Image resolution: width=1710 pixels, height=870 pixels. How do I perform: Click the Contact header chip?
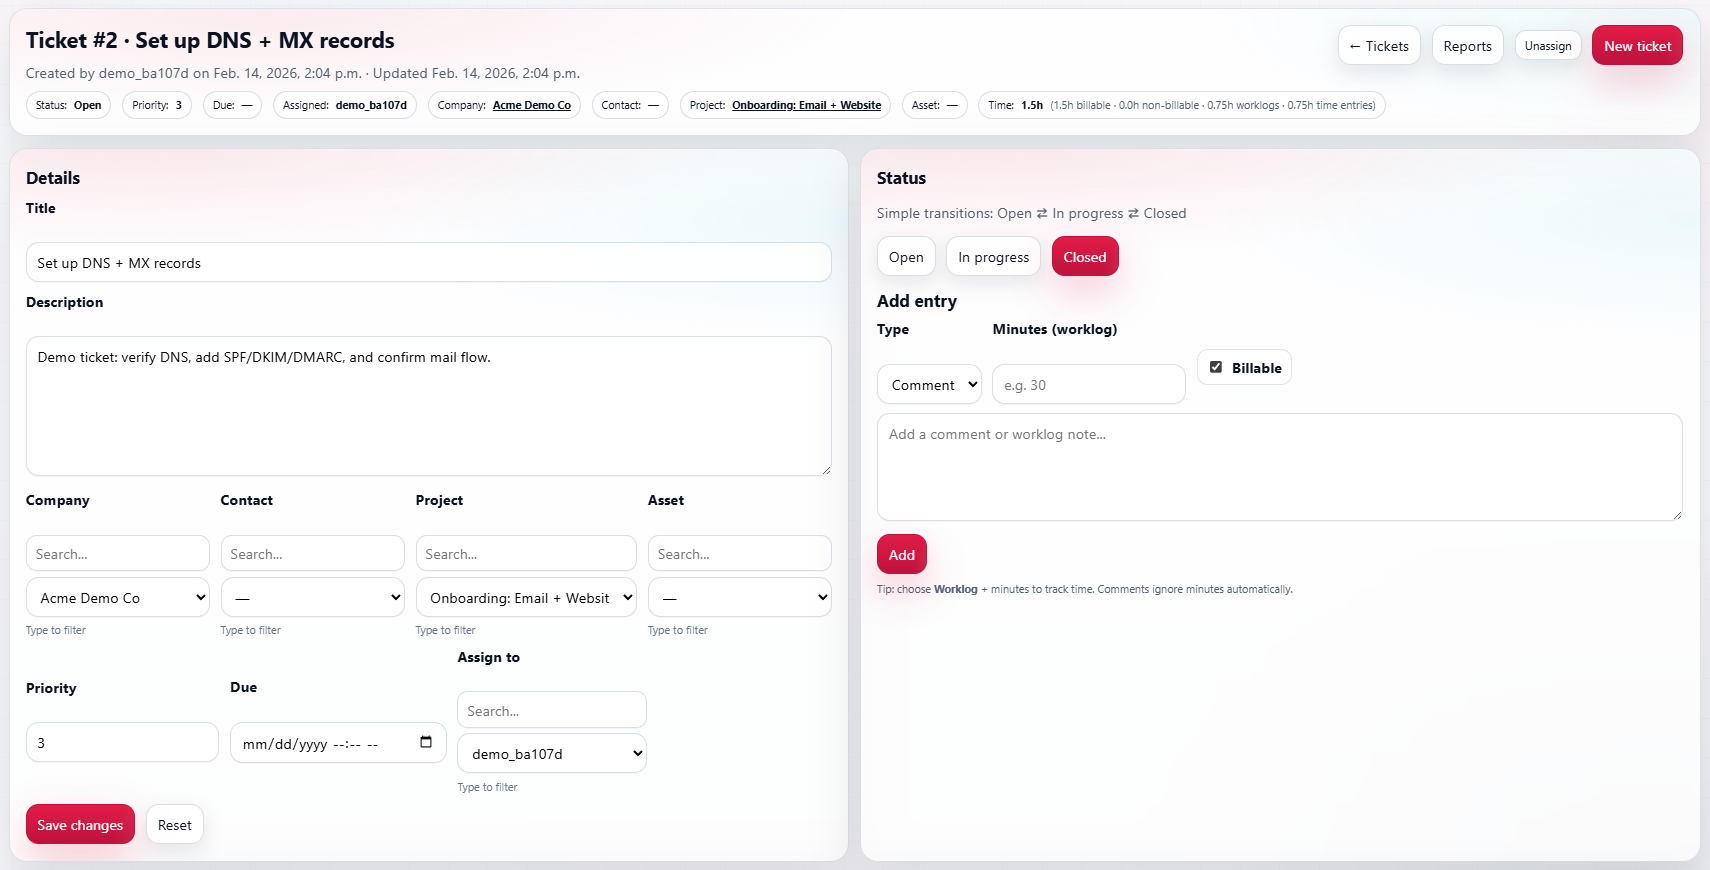point(630,105)
